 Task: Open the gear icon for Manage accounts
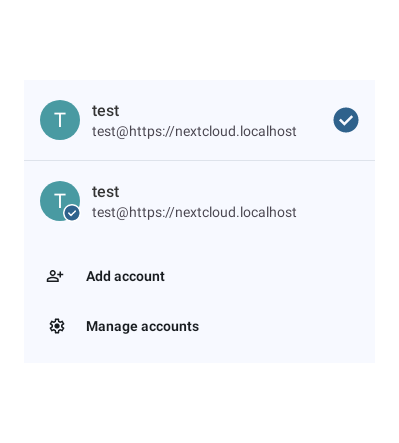57,326
